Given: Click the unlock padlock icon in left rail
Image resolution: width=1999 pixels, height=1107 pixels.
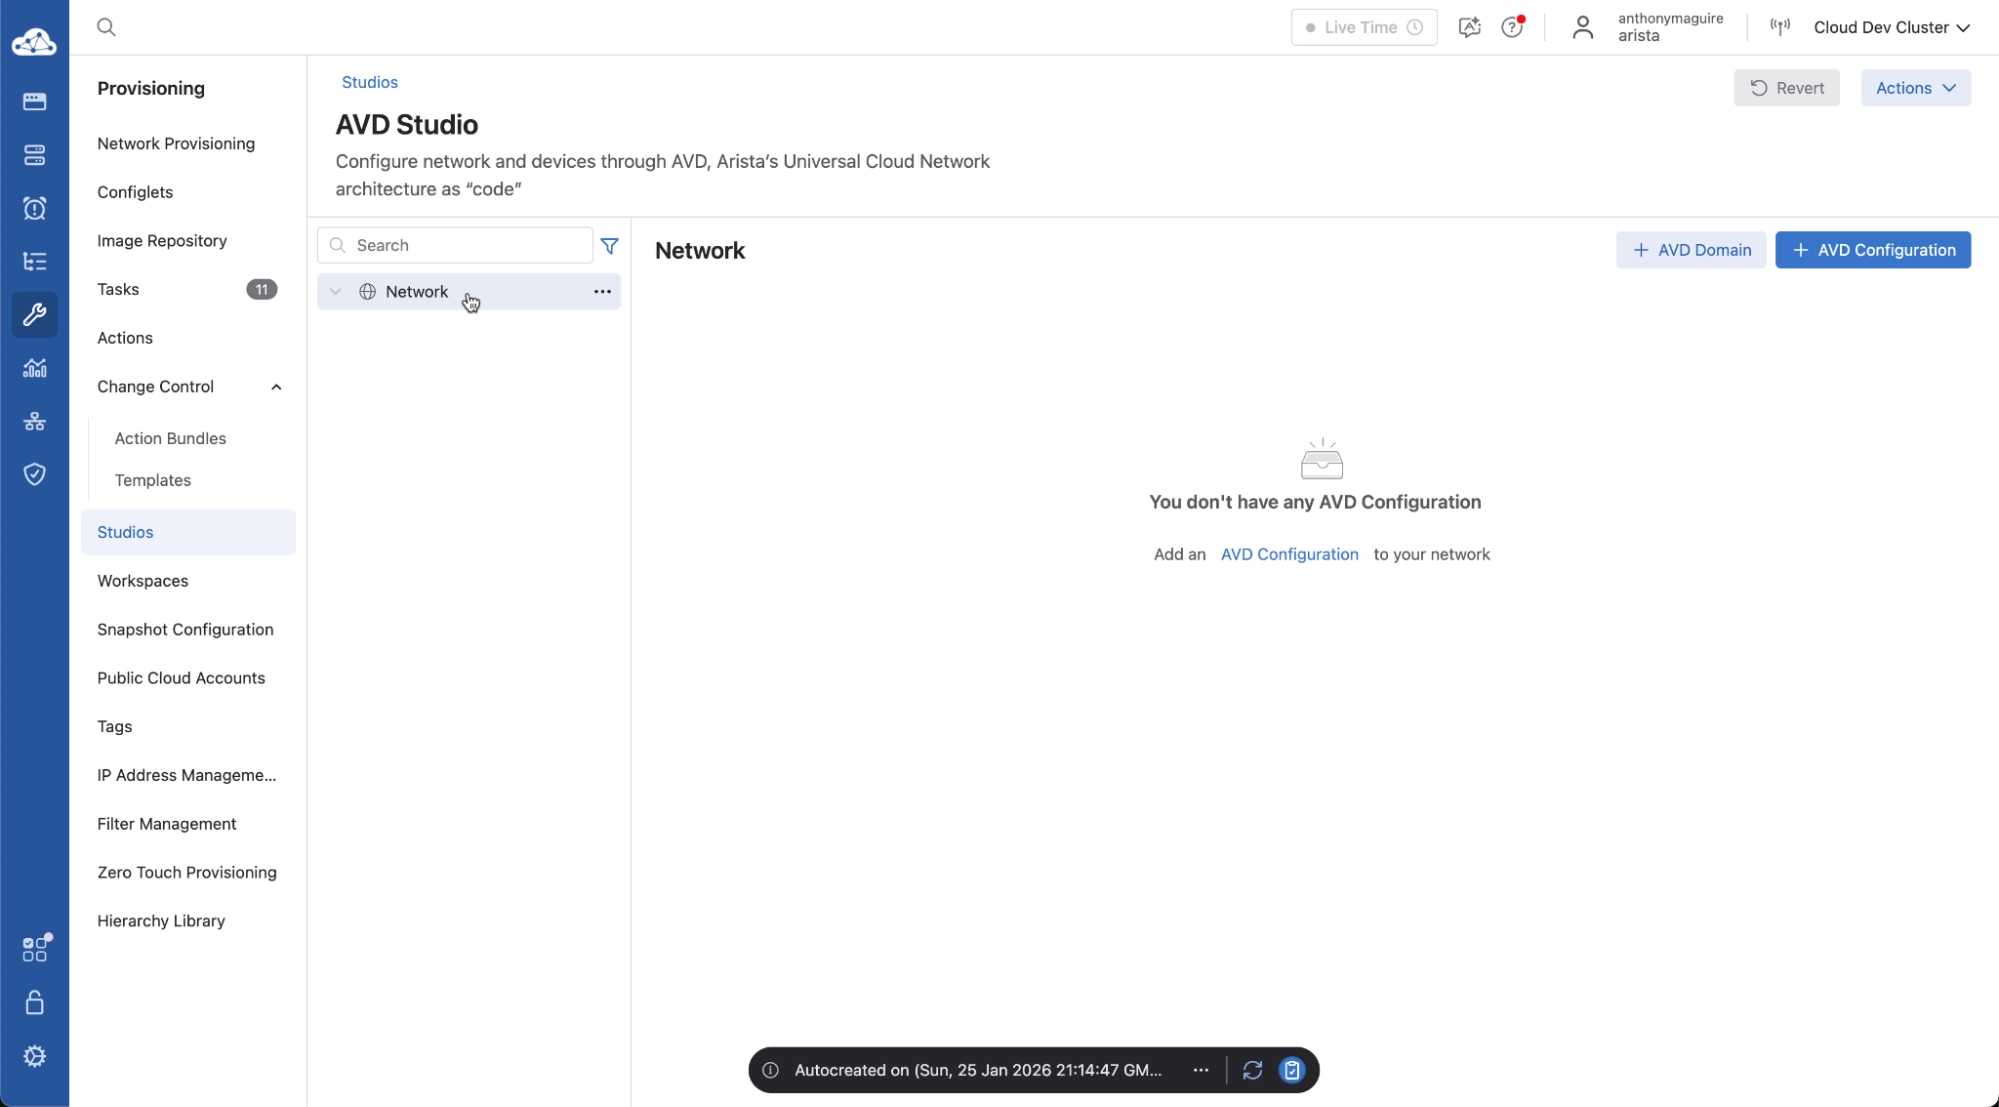Looking at the screenshot, I should 34,1002.
